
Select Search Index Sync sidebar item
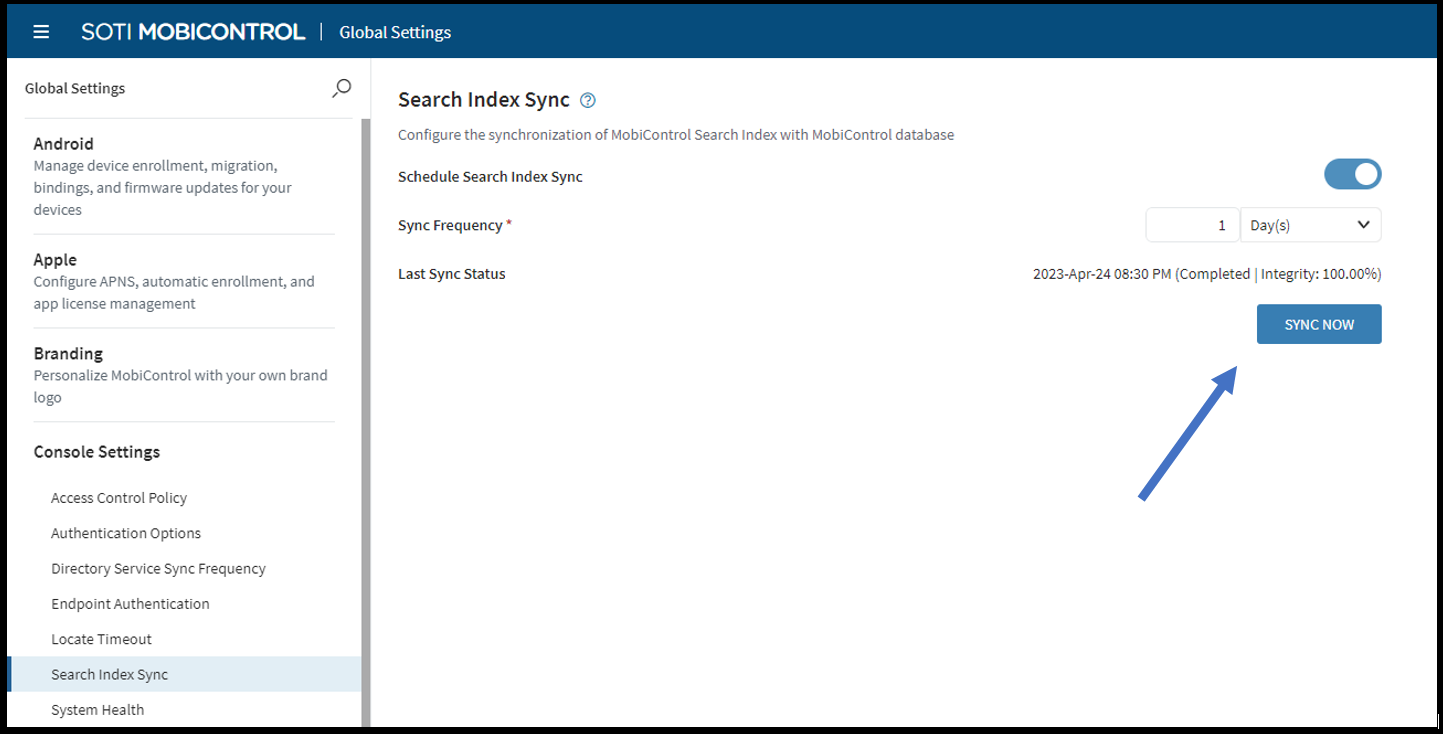tap(110, 674)
